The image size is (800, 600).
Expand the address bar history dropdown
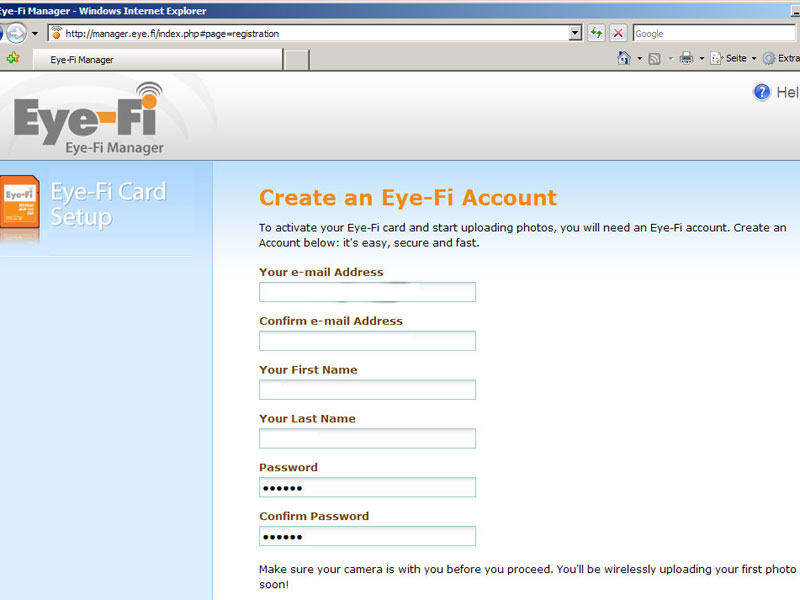click(575, 34)
